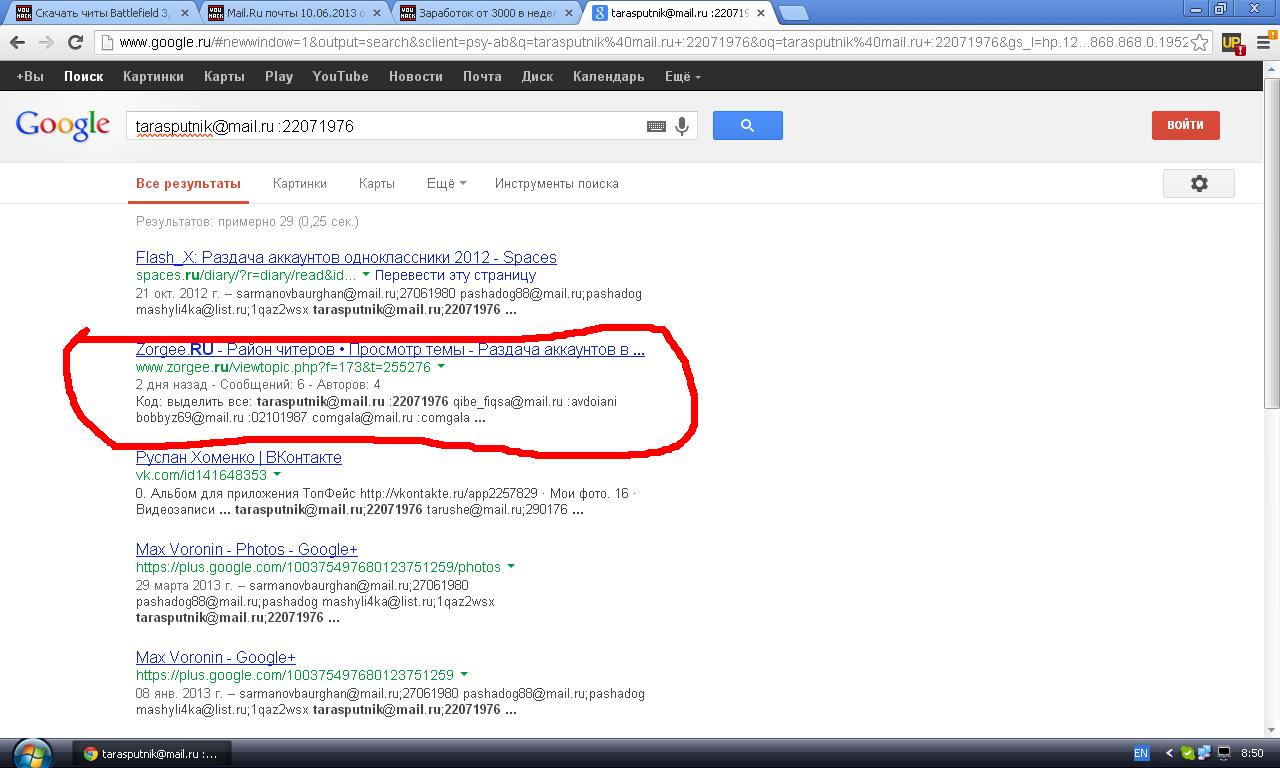This screenshot has width=1280, height=768.
Task: Click the Google logo
Action: (62, 126)
